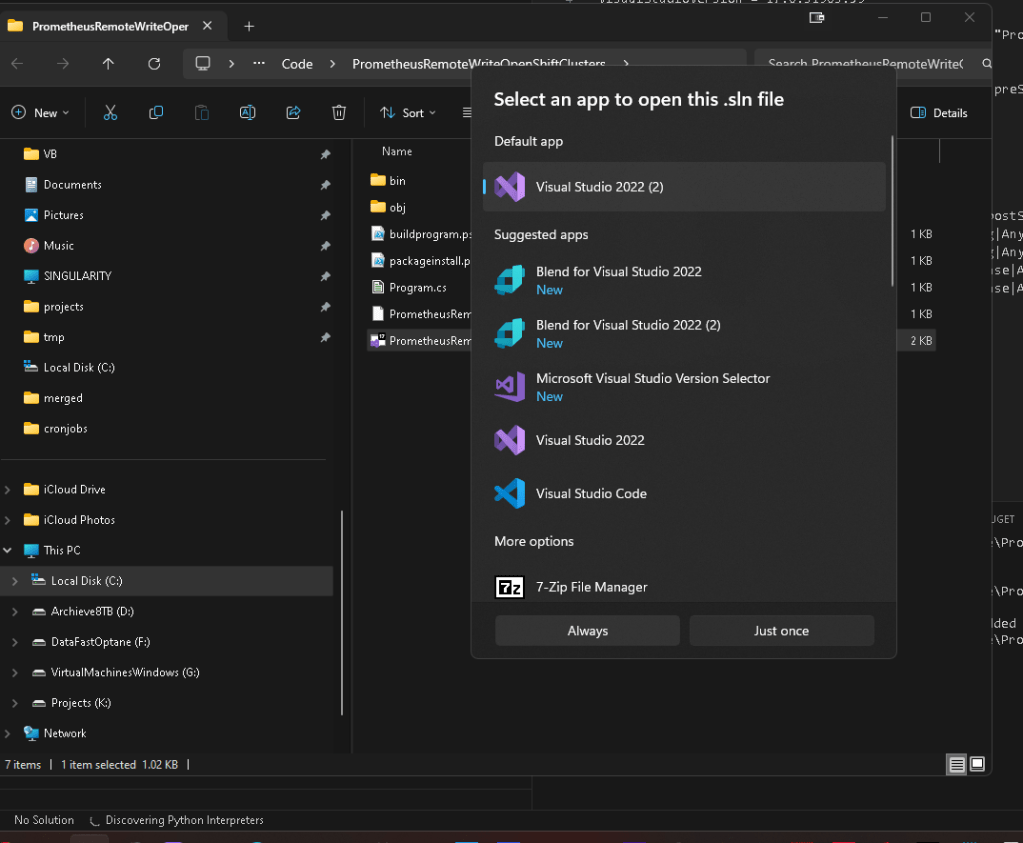
Task: Click the Cut scissors icon
Action: tap(110, 113)
